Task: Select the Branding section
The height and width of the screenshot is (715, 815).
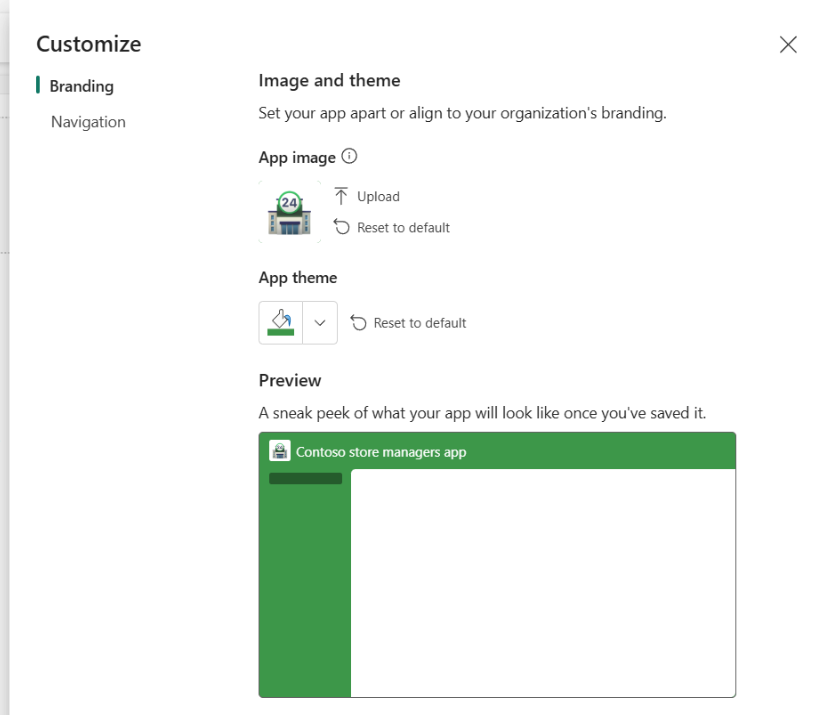Action: click(x=81, y=86)
